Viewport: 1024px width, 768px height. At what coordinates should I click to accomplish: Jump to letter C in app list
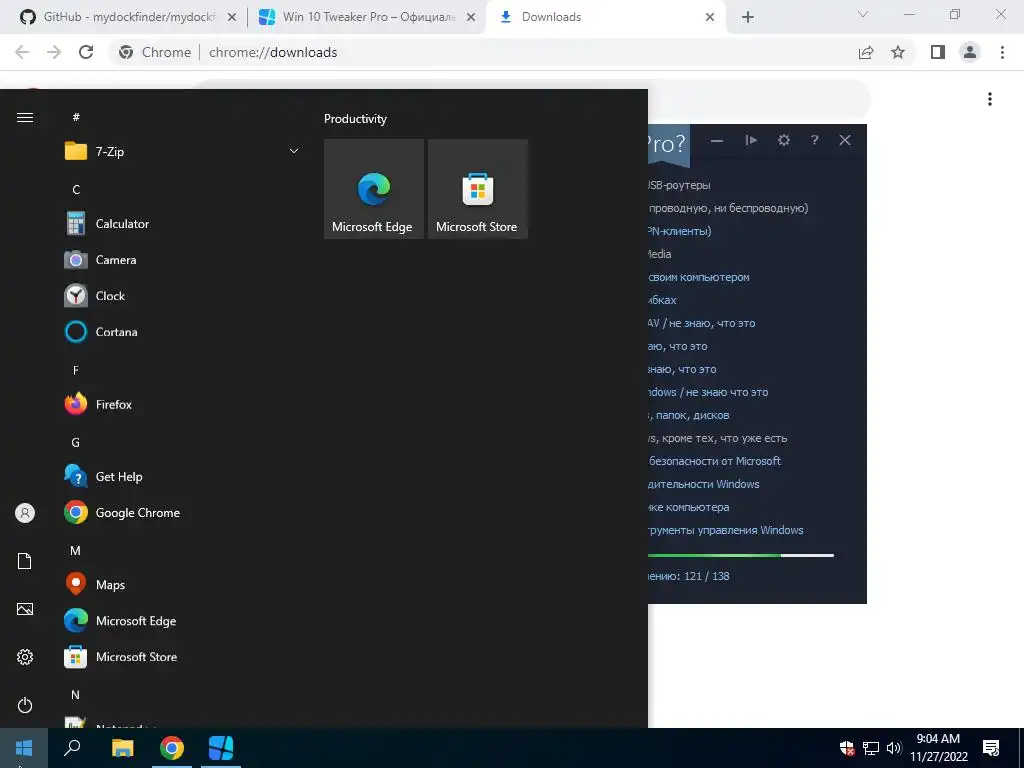pyautogui.click(x=76, y=189)
